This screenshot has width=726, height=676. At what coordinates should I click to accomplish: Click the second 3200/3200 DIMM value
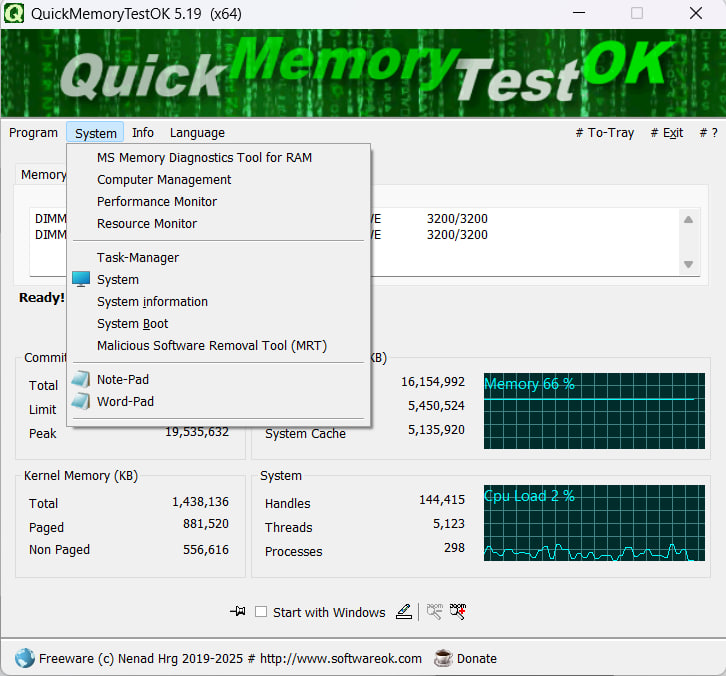457,235
